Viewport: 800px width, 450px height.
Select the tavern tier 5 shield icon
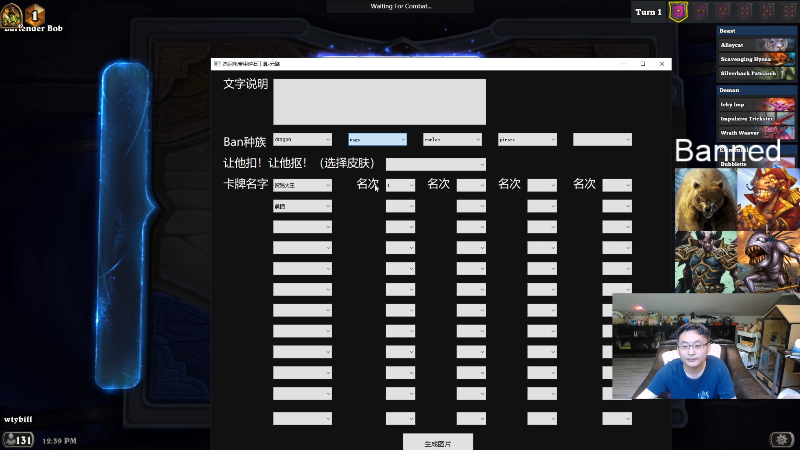click(x=767, y=12)
